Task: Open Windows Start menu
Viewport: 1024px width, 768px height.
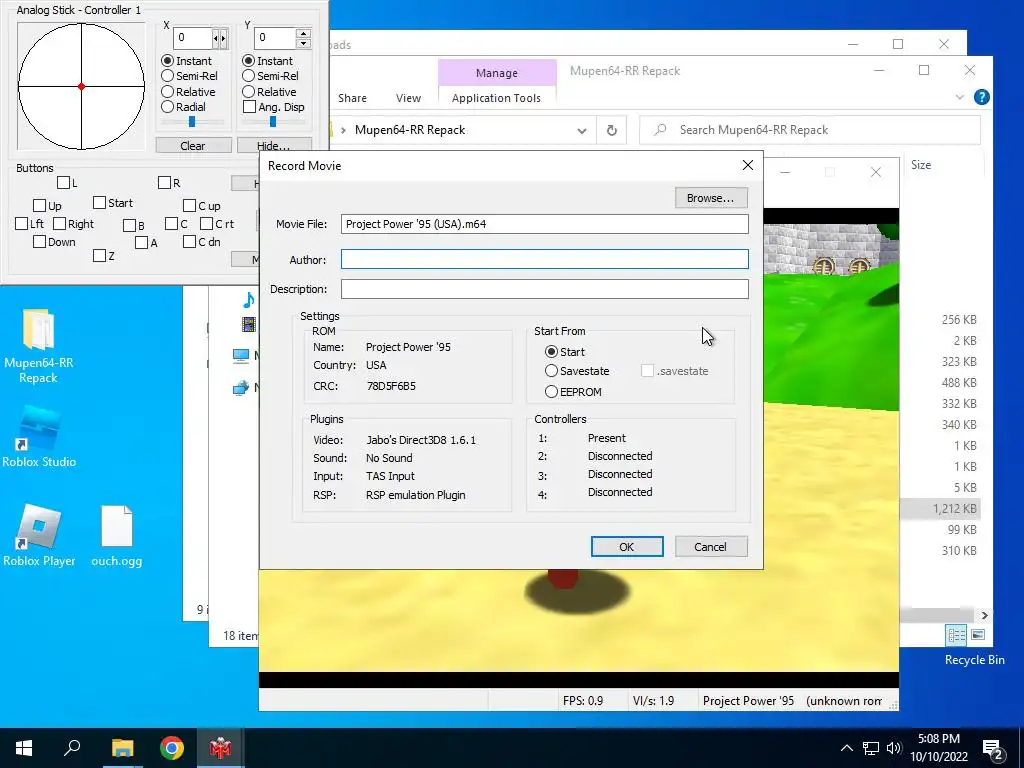Action: click(24, 748)
